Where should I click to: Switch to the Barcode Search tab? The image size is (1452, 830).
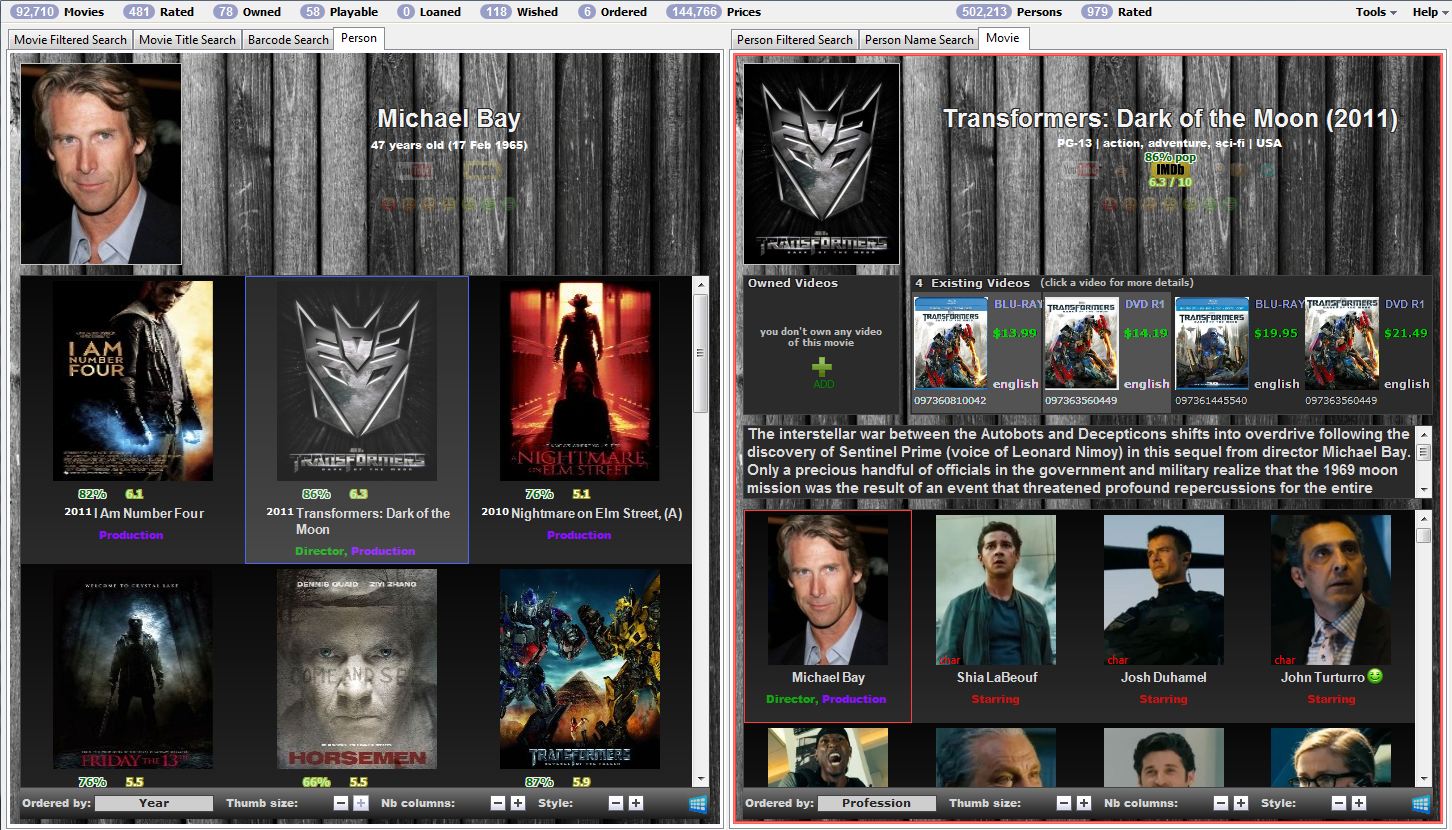288,39
